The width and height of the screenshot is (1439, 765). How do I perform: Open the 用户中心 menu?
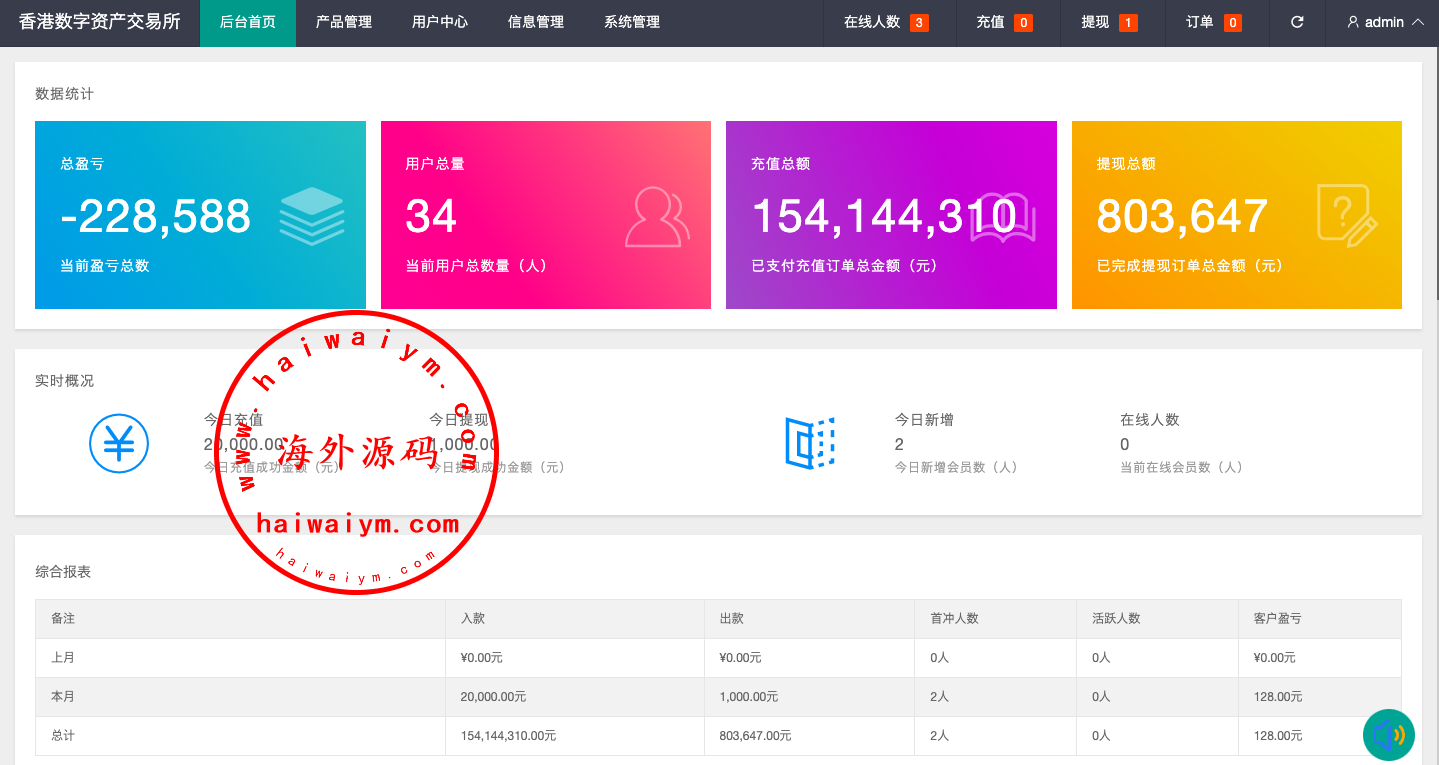tap(440, 22)
